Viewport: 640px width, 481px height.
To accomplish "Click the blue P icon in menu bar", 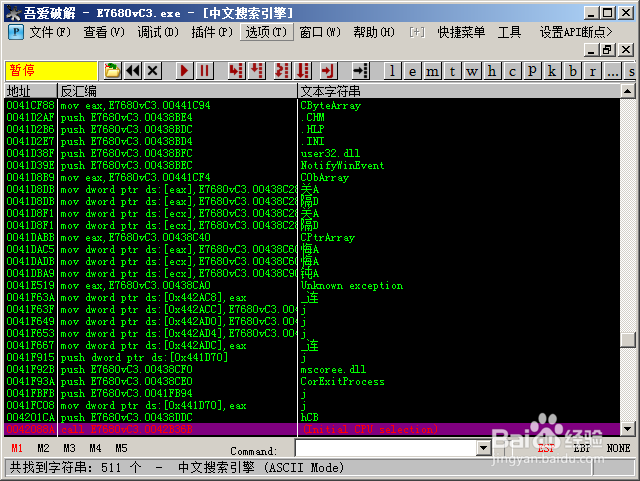I will (16, 32).
